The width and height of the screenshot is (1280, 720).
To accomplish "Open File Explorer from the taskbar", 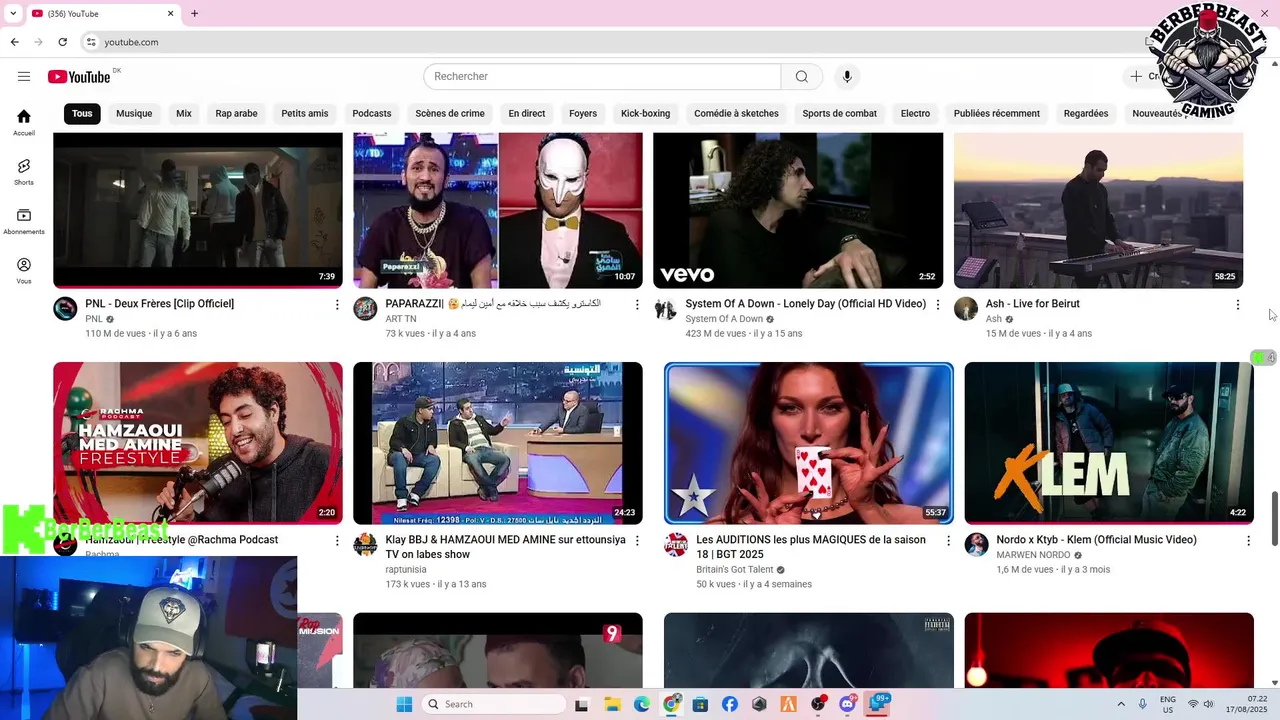I will (x=612, y=704).
